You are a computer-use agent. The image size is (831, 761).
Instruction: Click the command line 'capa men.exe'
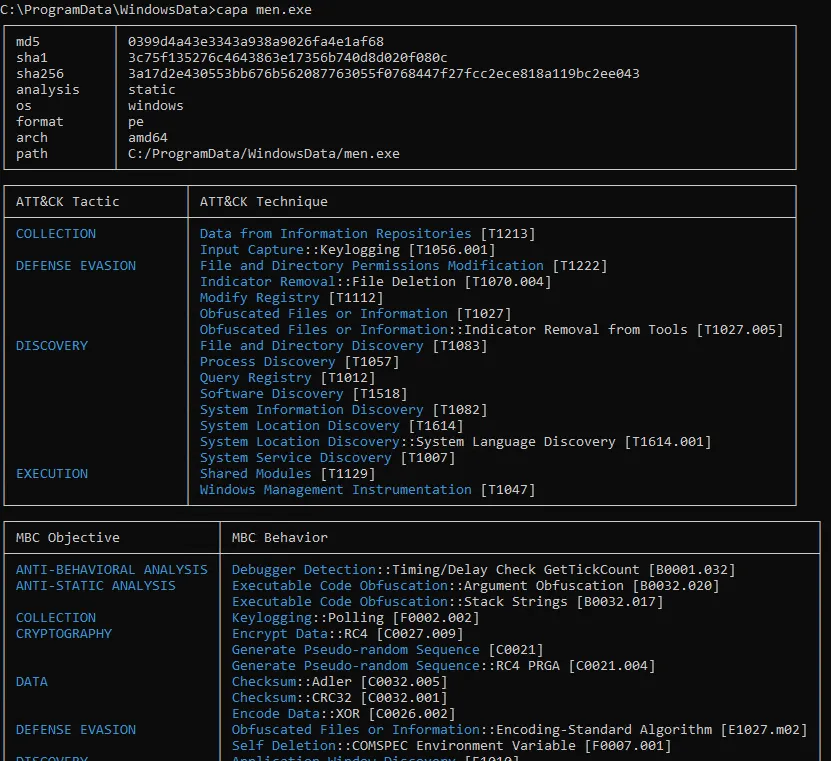tap(263, 10)
